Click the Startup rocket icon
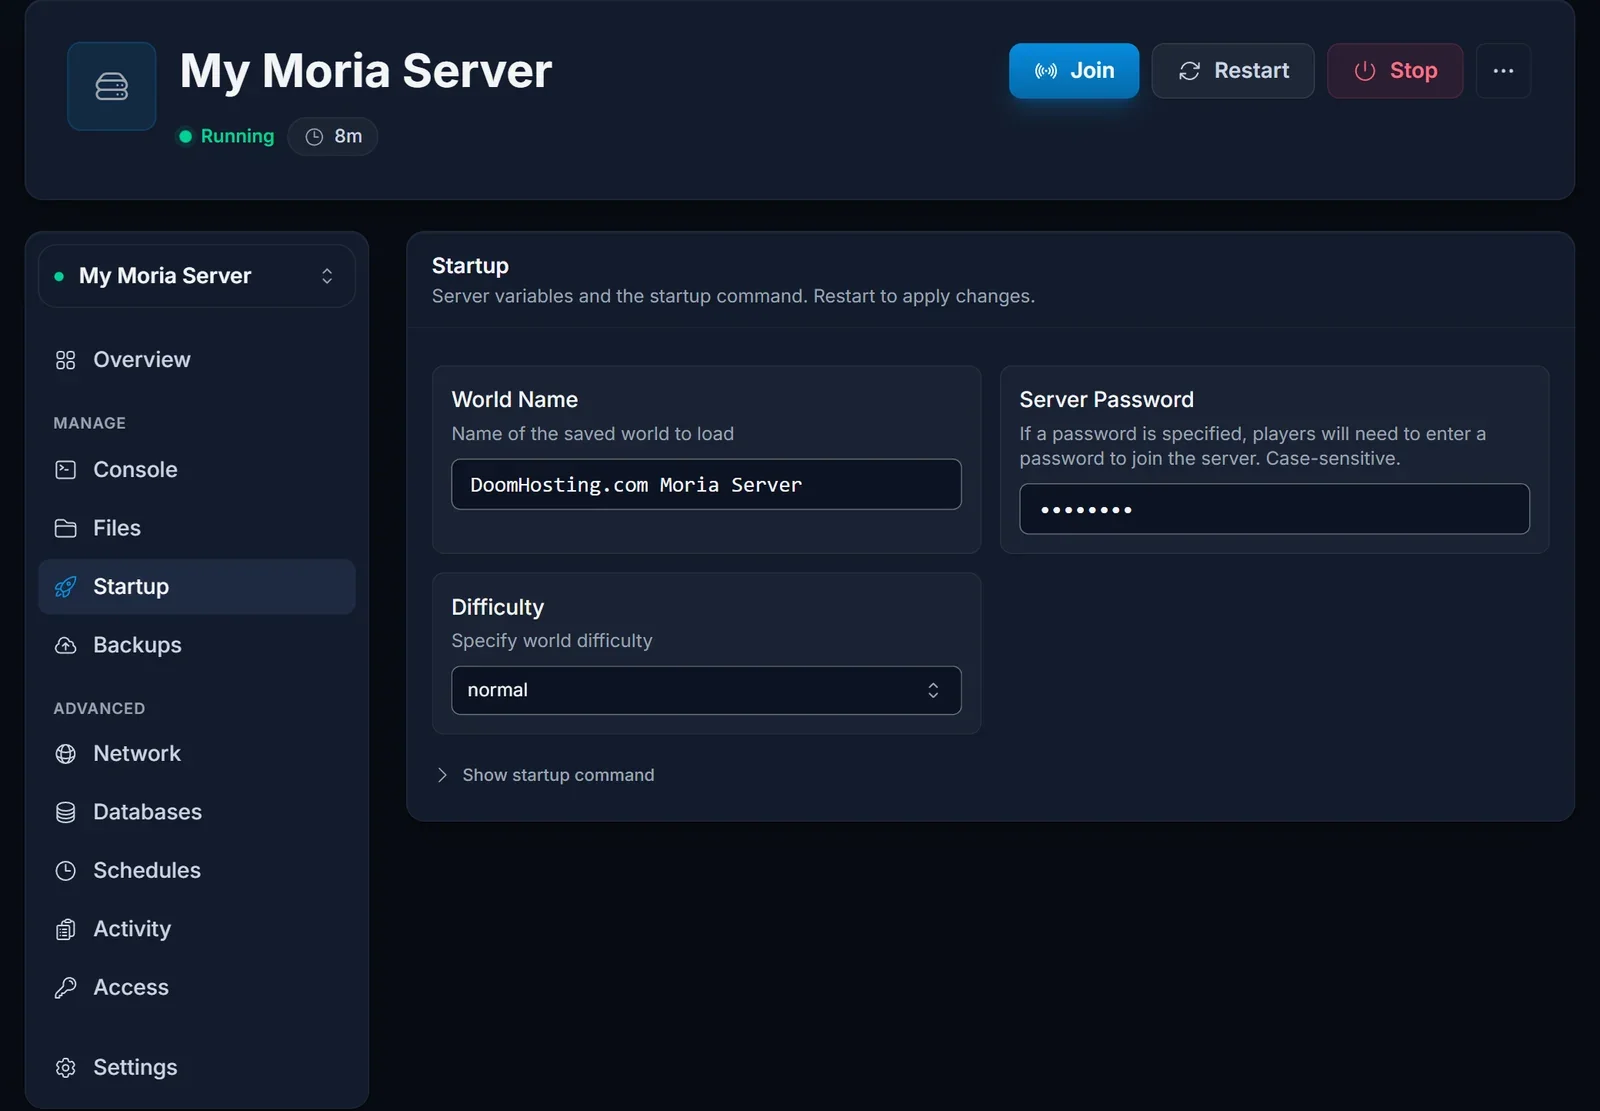The width and height of the screenshot is (1600, 1111). tap(66, 587)
